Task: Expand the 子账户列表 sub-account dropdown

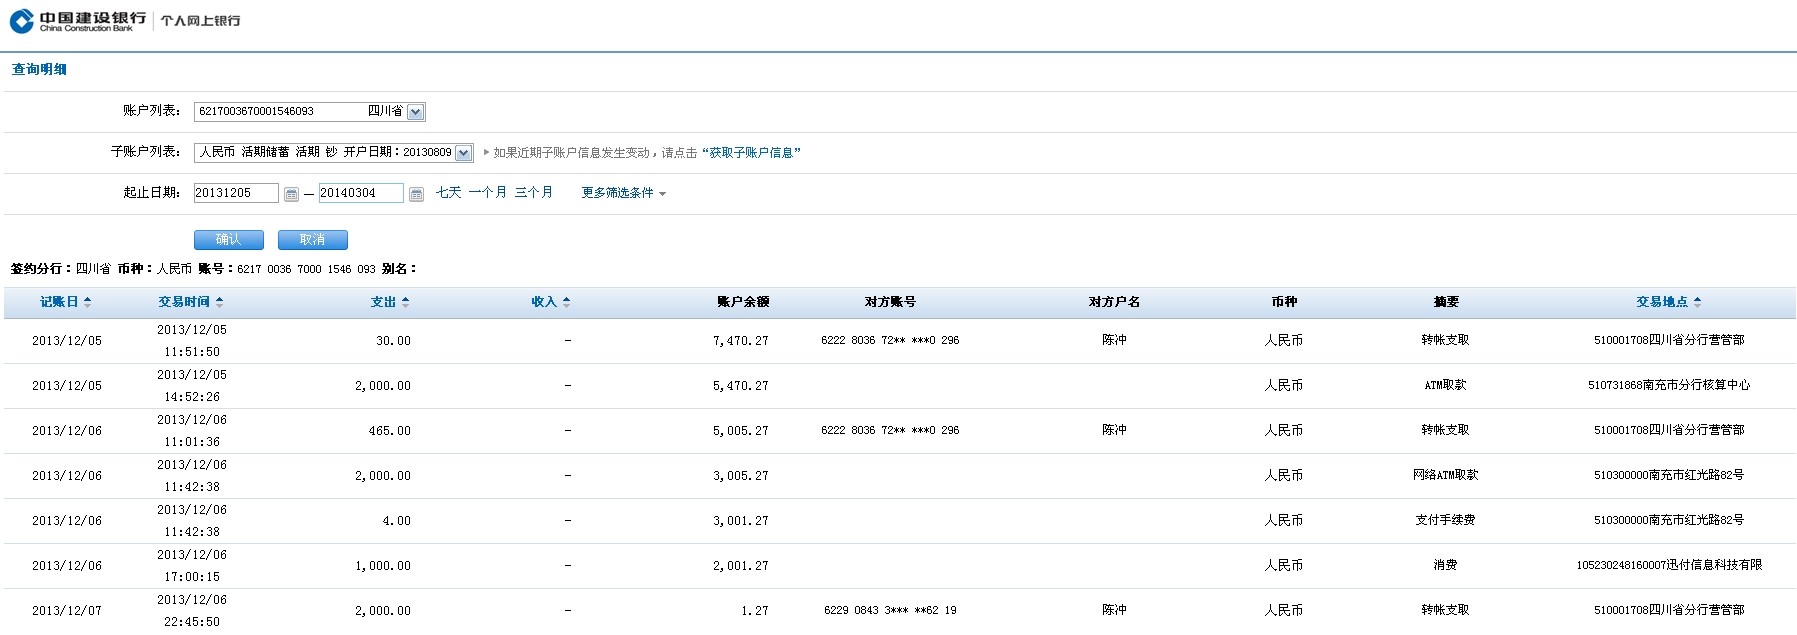Action: coord(463,153)
